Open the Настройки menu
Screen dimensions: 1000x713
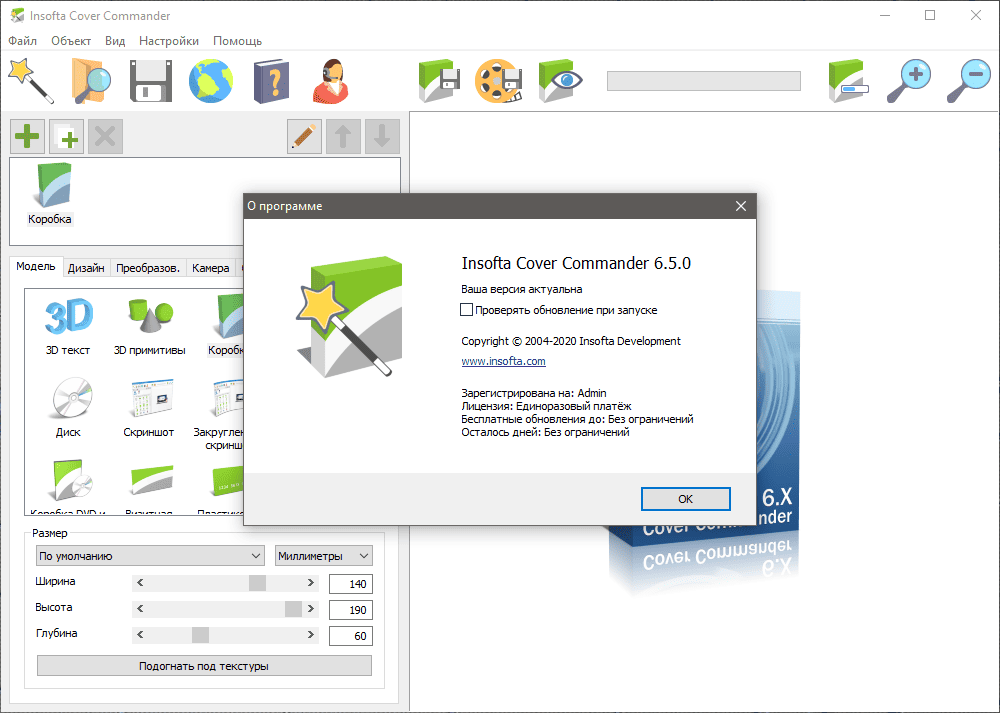click(169, 41)
